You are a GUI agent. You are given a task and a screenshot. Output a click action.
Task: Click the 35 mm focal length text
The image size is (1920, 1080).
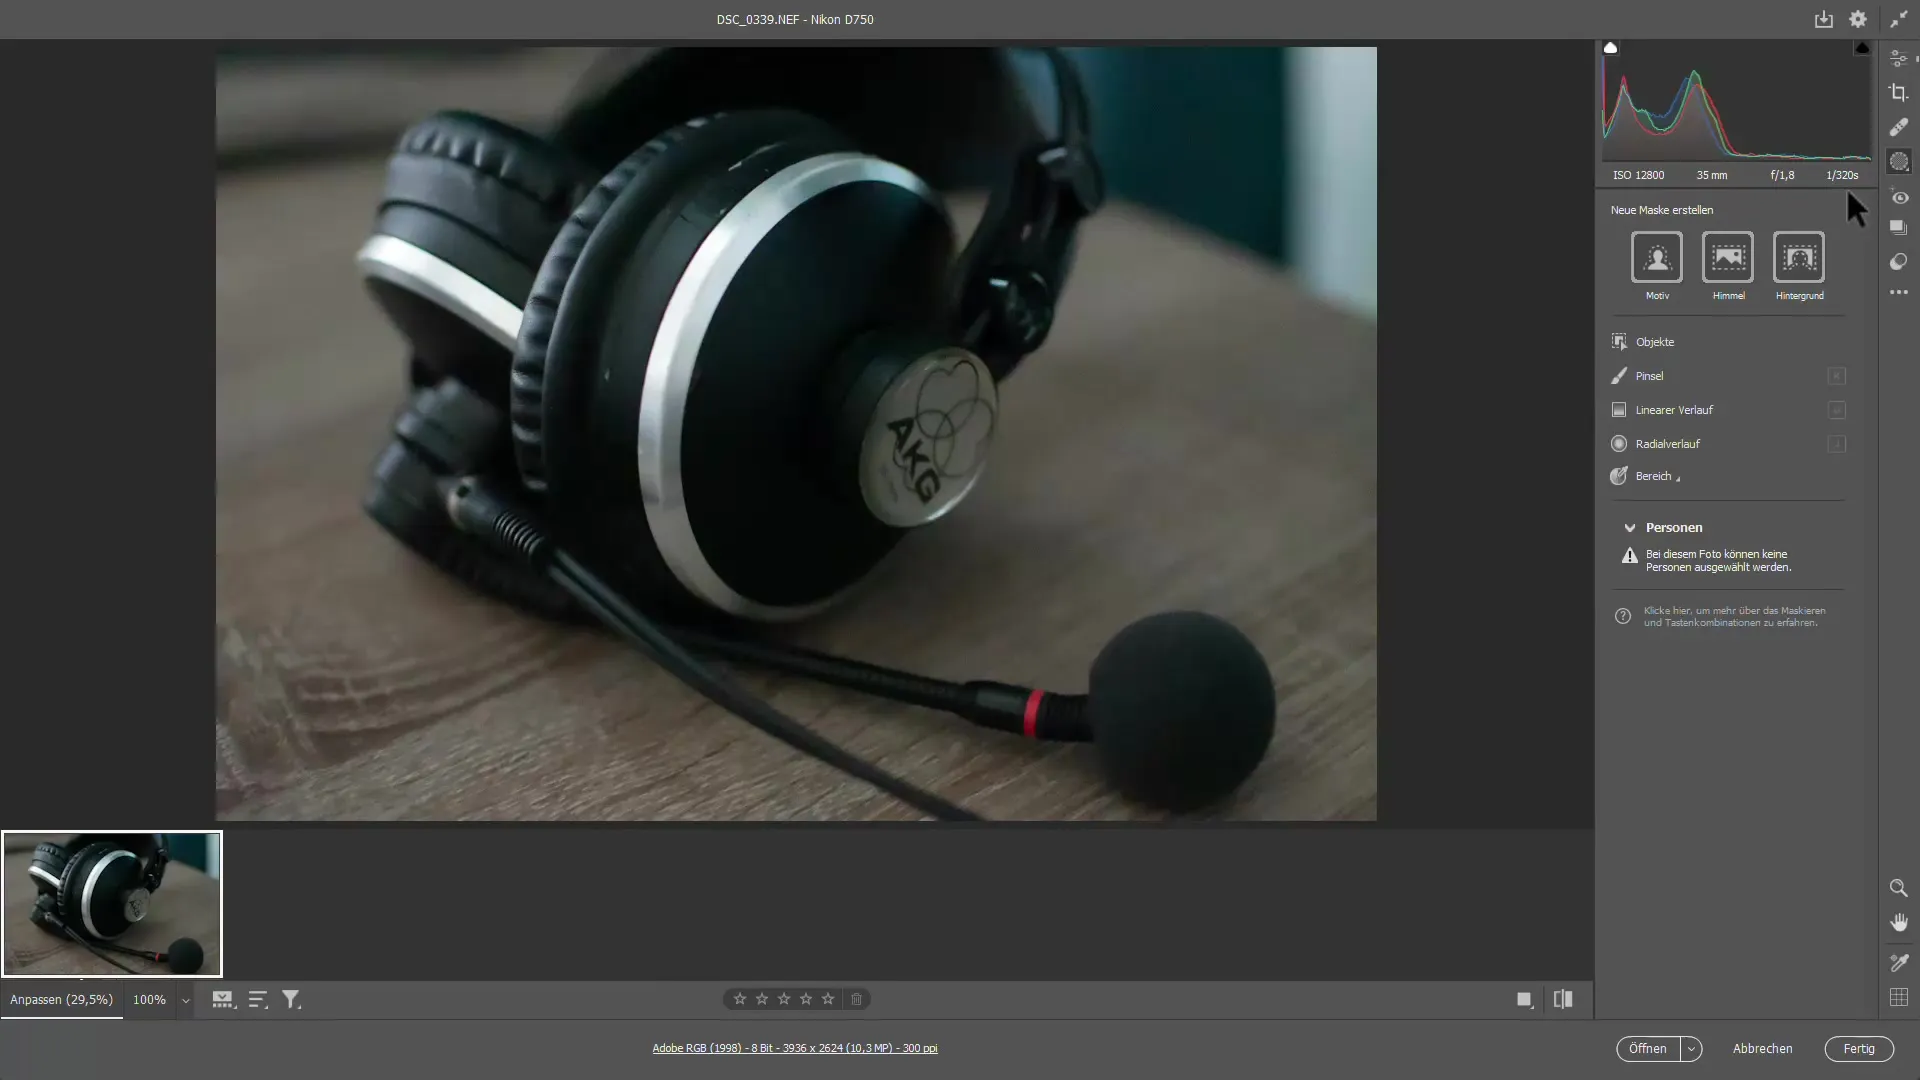[1711, 175]
